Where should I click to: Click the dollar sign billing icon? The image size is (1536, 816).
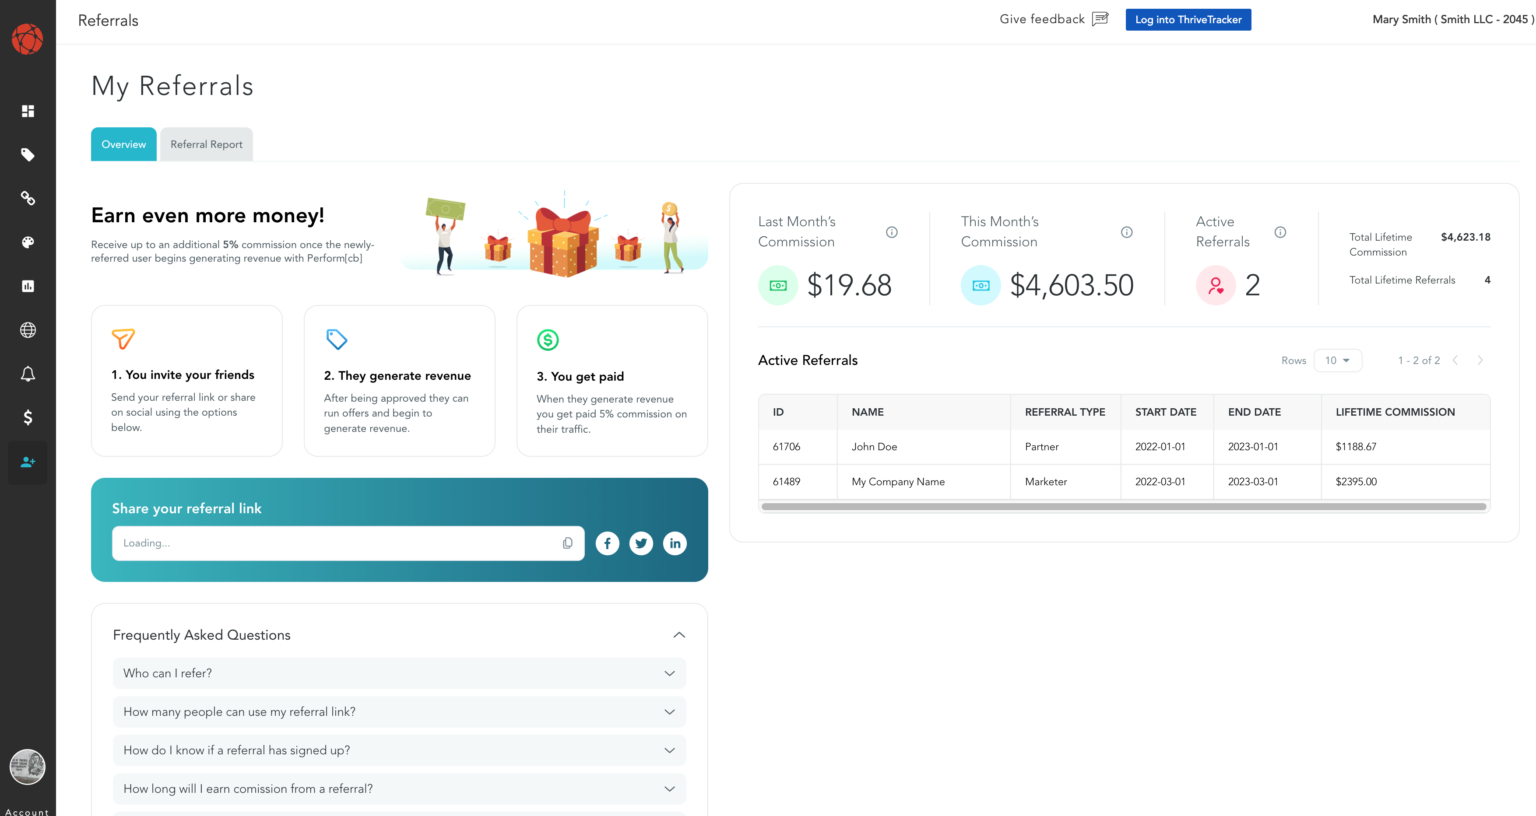pos(27,418)
